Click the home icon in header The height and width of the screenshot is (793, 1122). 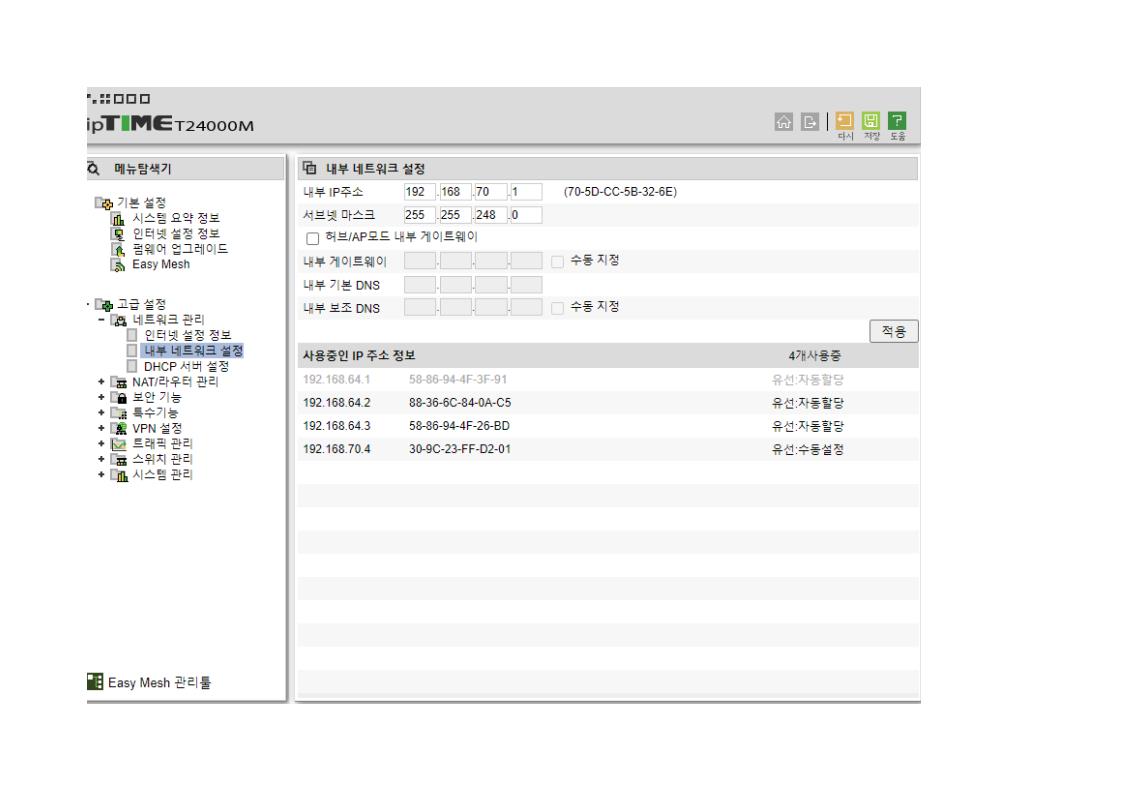pyautogui.click(x=784, y=122)
